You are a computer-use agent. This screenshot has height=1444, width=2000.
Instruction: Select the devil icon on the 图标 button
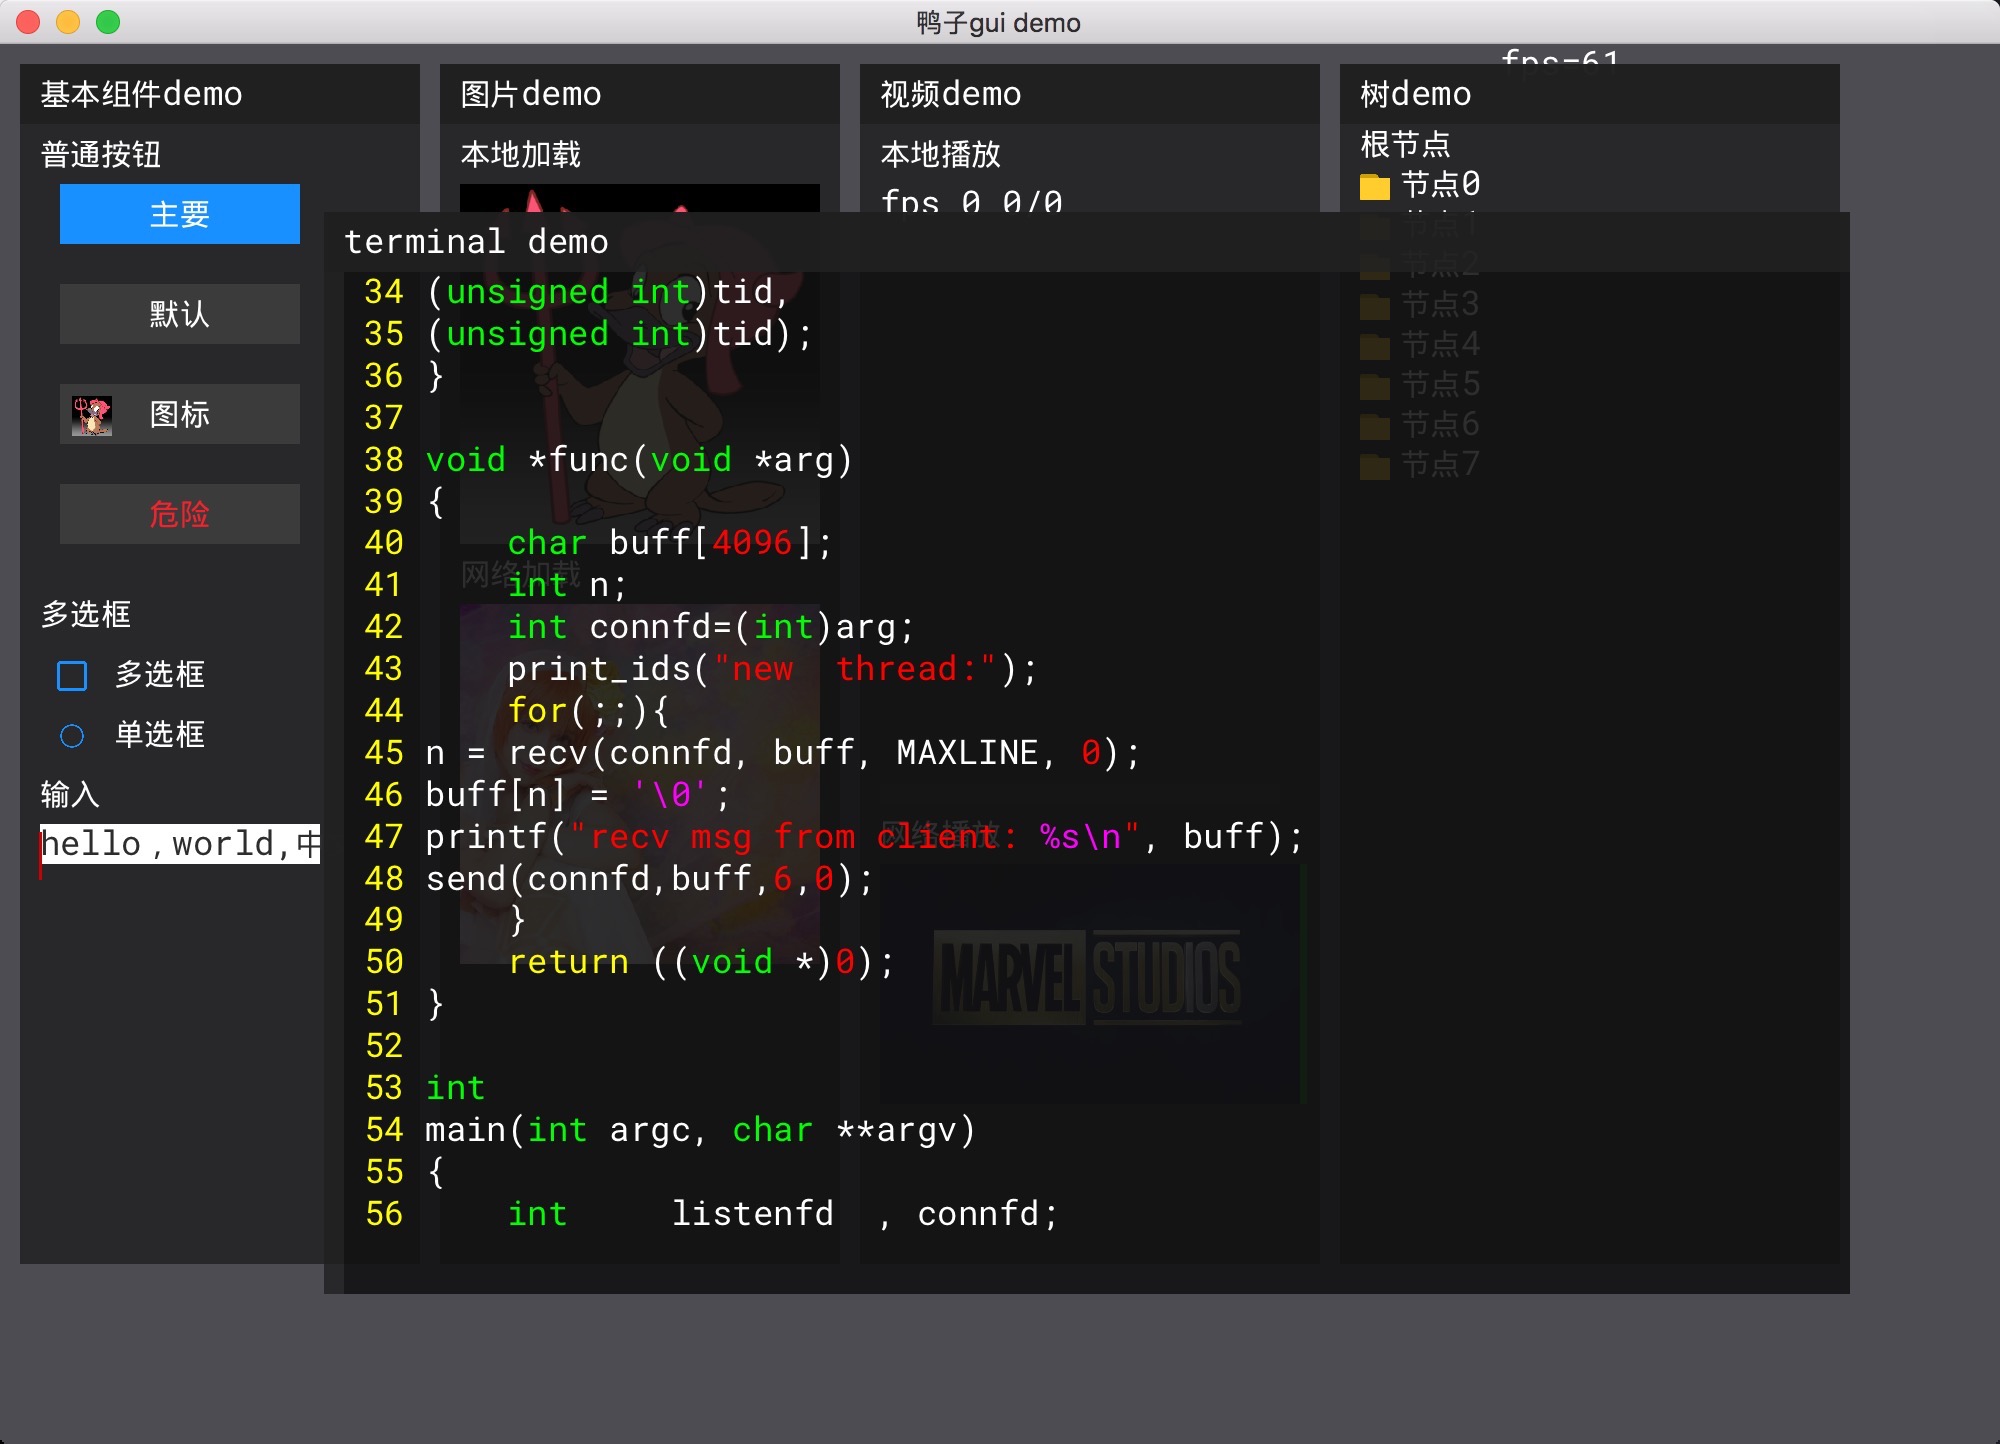click(91, 414)
